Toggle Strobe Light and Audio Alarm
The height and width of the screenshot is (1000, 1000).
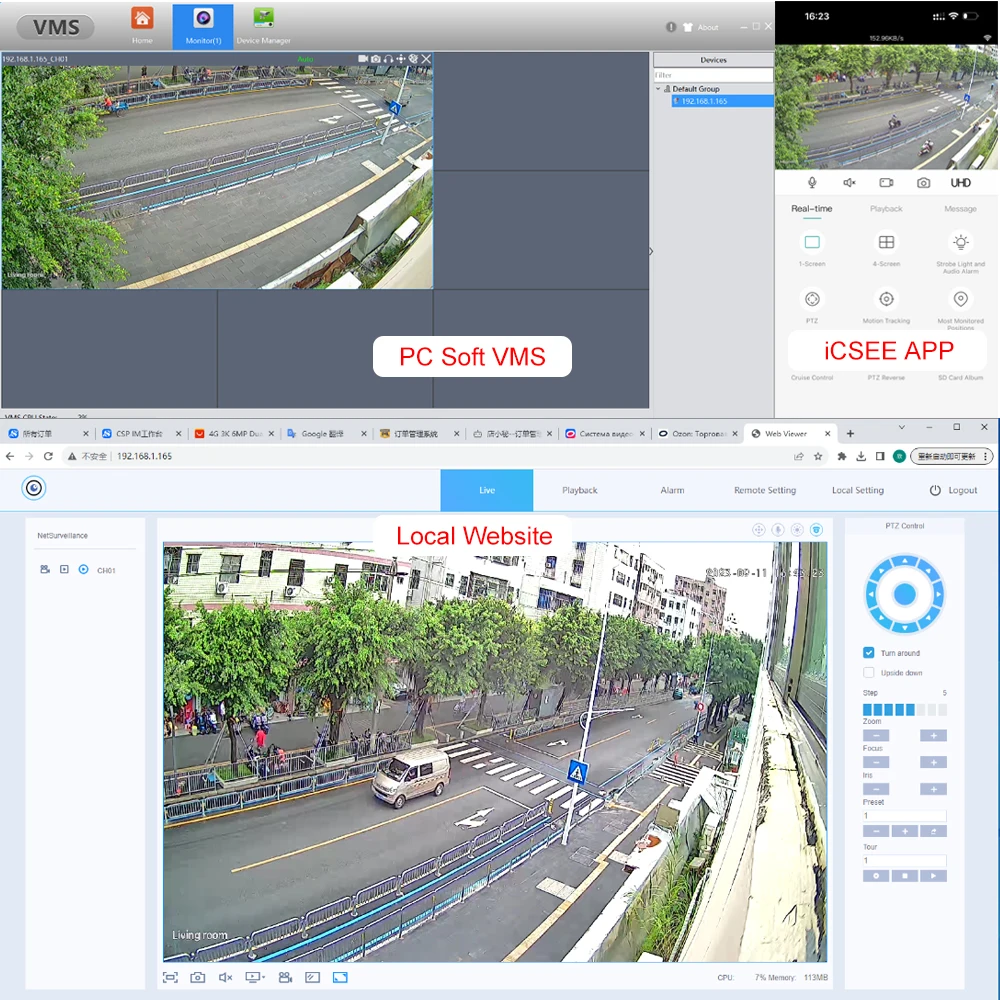click(960, 242)
